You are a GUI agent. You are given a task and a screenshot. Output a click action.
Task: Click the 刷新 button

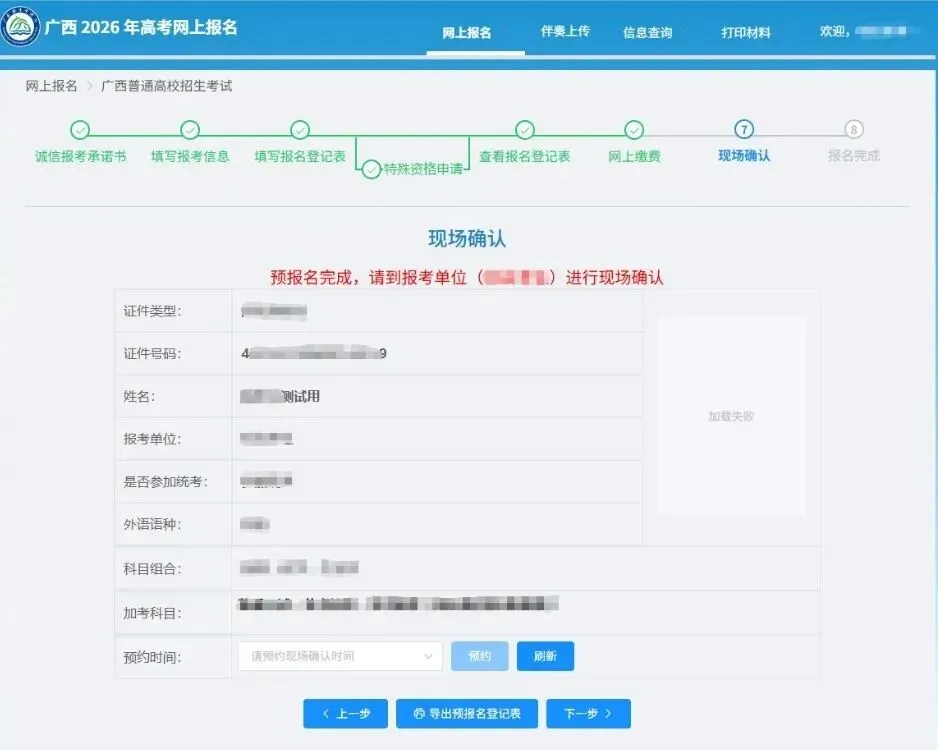(x=545, y=656)
